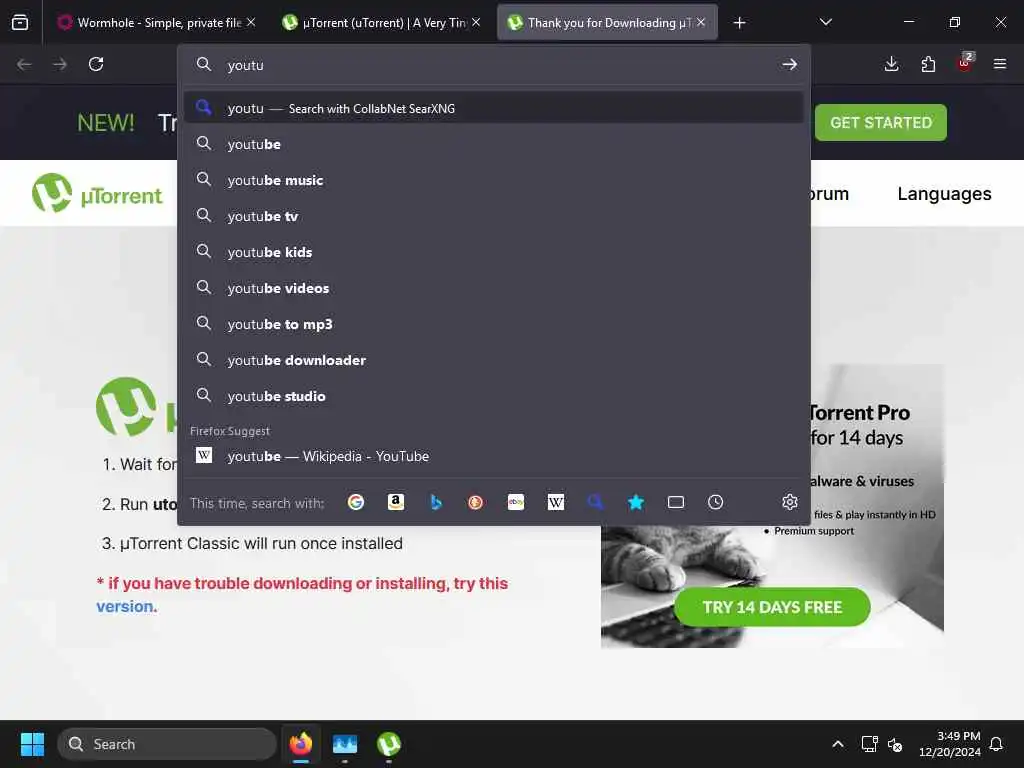Follow the 'version' link
This screenshot has width=1024, height=768.
coord(125,606)
